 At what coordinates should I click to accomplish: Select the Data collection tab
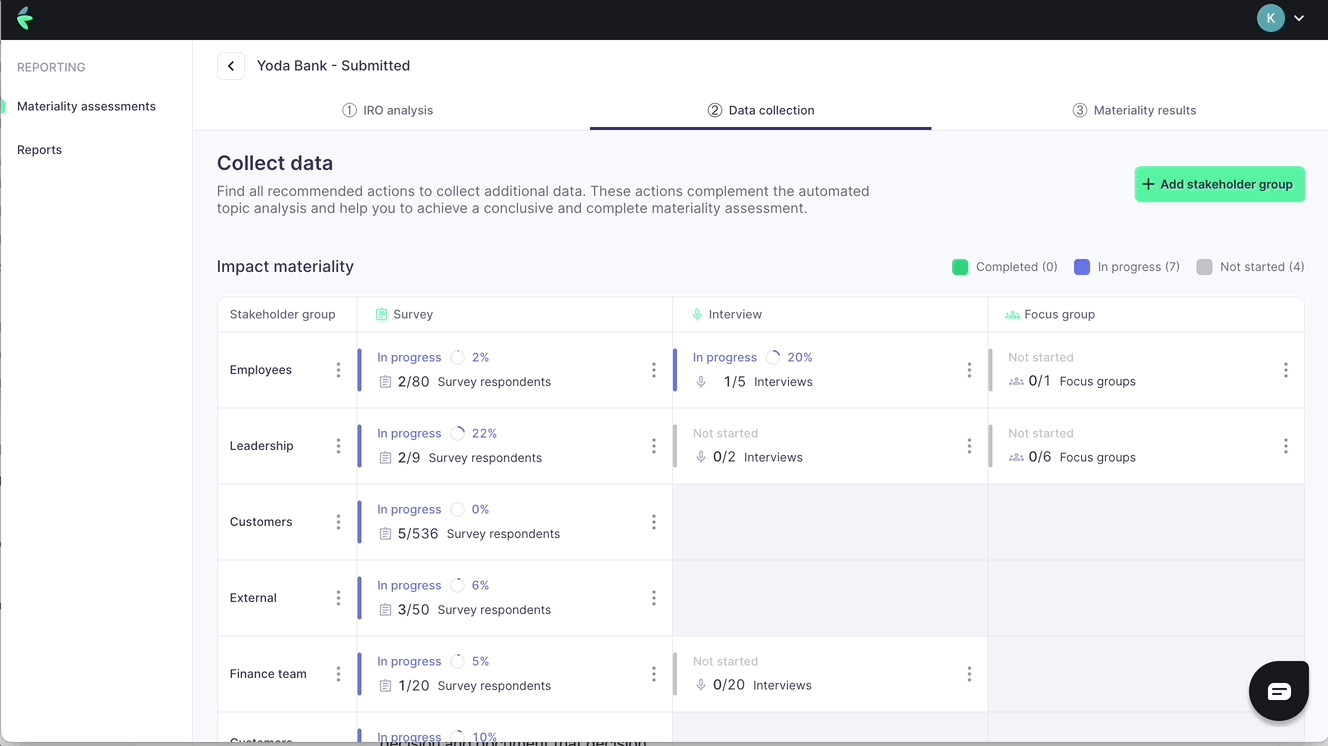761,110
